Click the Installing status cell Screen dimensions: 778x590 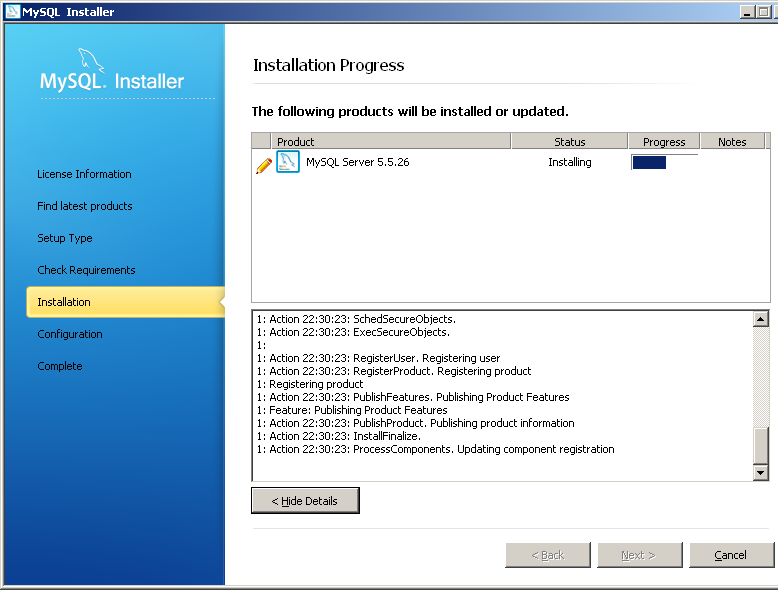(570, 162)
